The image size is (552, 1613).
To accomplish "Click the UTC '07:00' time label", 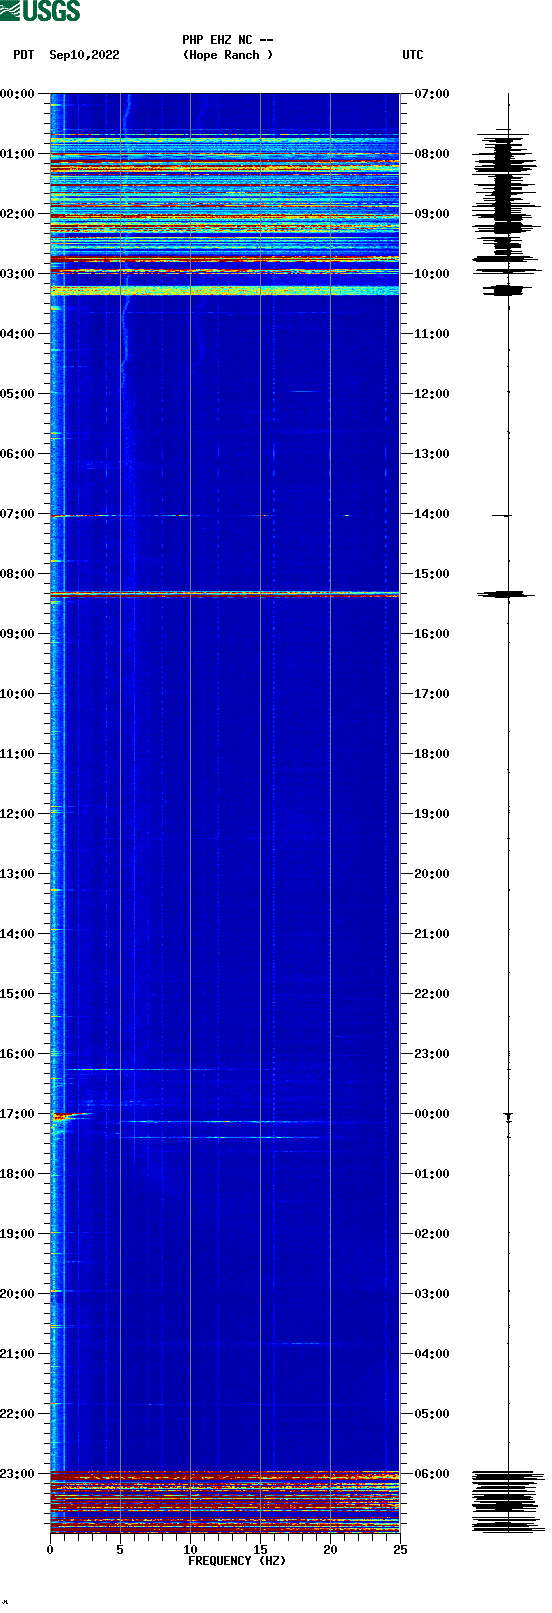I will pos(432,94).
